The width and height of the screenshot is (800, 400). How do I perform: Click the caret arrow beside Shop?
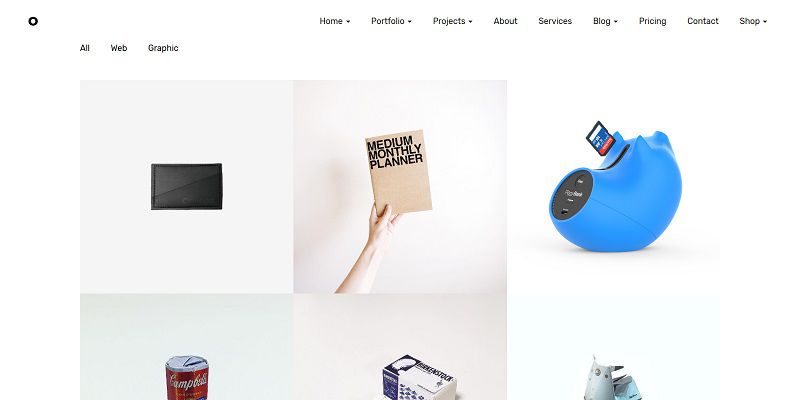pos(765,21)
